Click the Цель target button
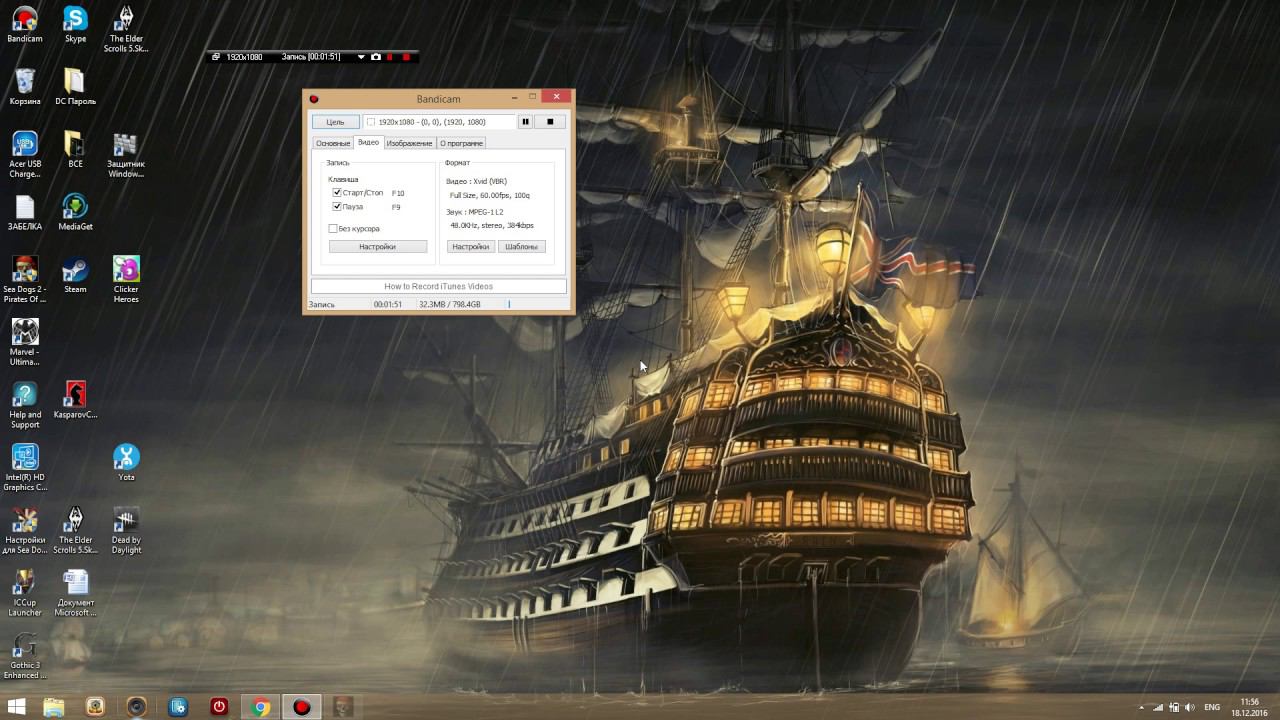 pyautogui.click(x=335, y=122)
